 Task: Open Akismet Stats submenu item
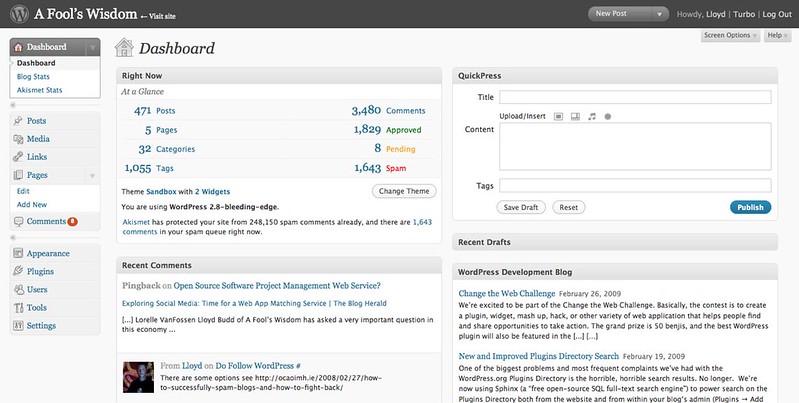click(x=39, y=90)
